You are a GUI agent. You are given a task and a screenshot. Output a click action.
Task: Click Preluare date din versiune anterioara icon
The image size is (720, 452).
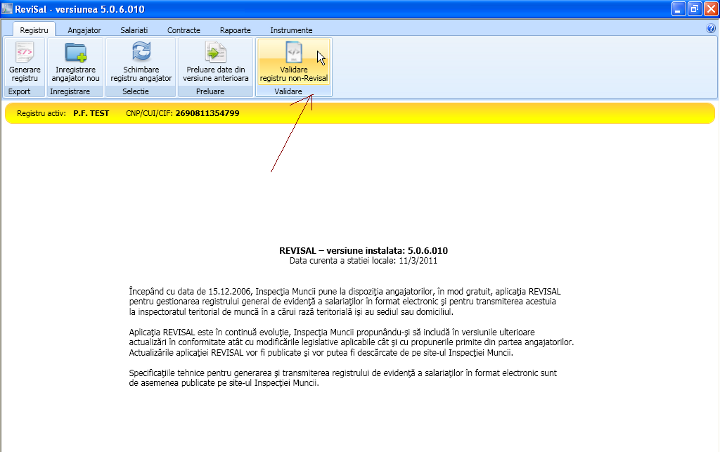tap(215, 52)
